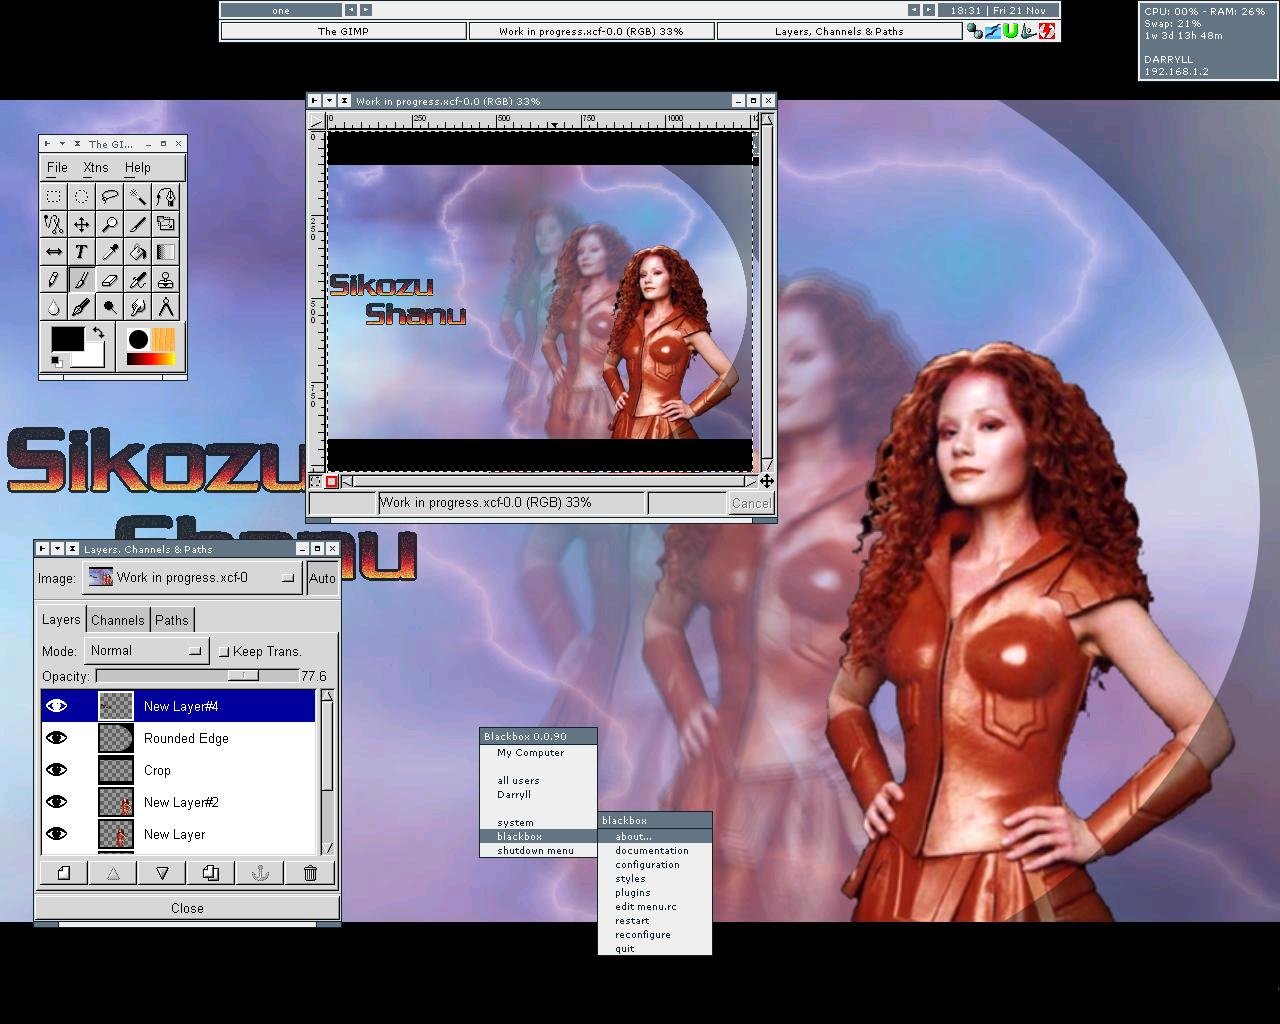Open the active gradient swatch
The height and width of the screenshot is (1024, 1280).
(x=151, y=359)
